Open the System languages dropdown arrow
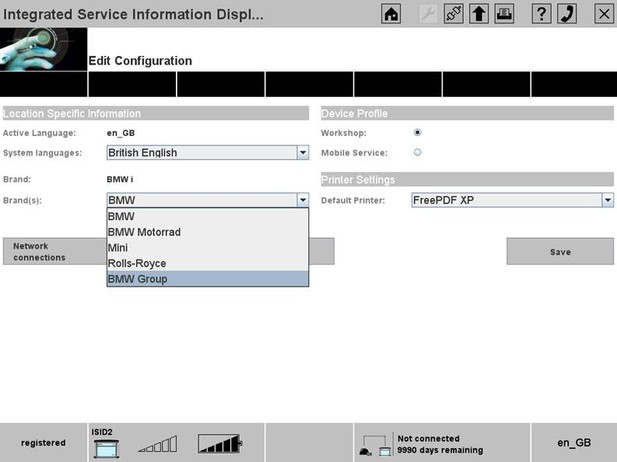Image resolution: width=617 pixels, height=462 pixels. pyautogui.click(x=303, y=153)
